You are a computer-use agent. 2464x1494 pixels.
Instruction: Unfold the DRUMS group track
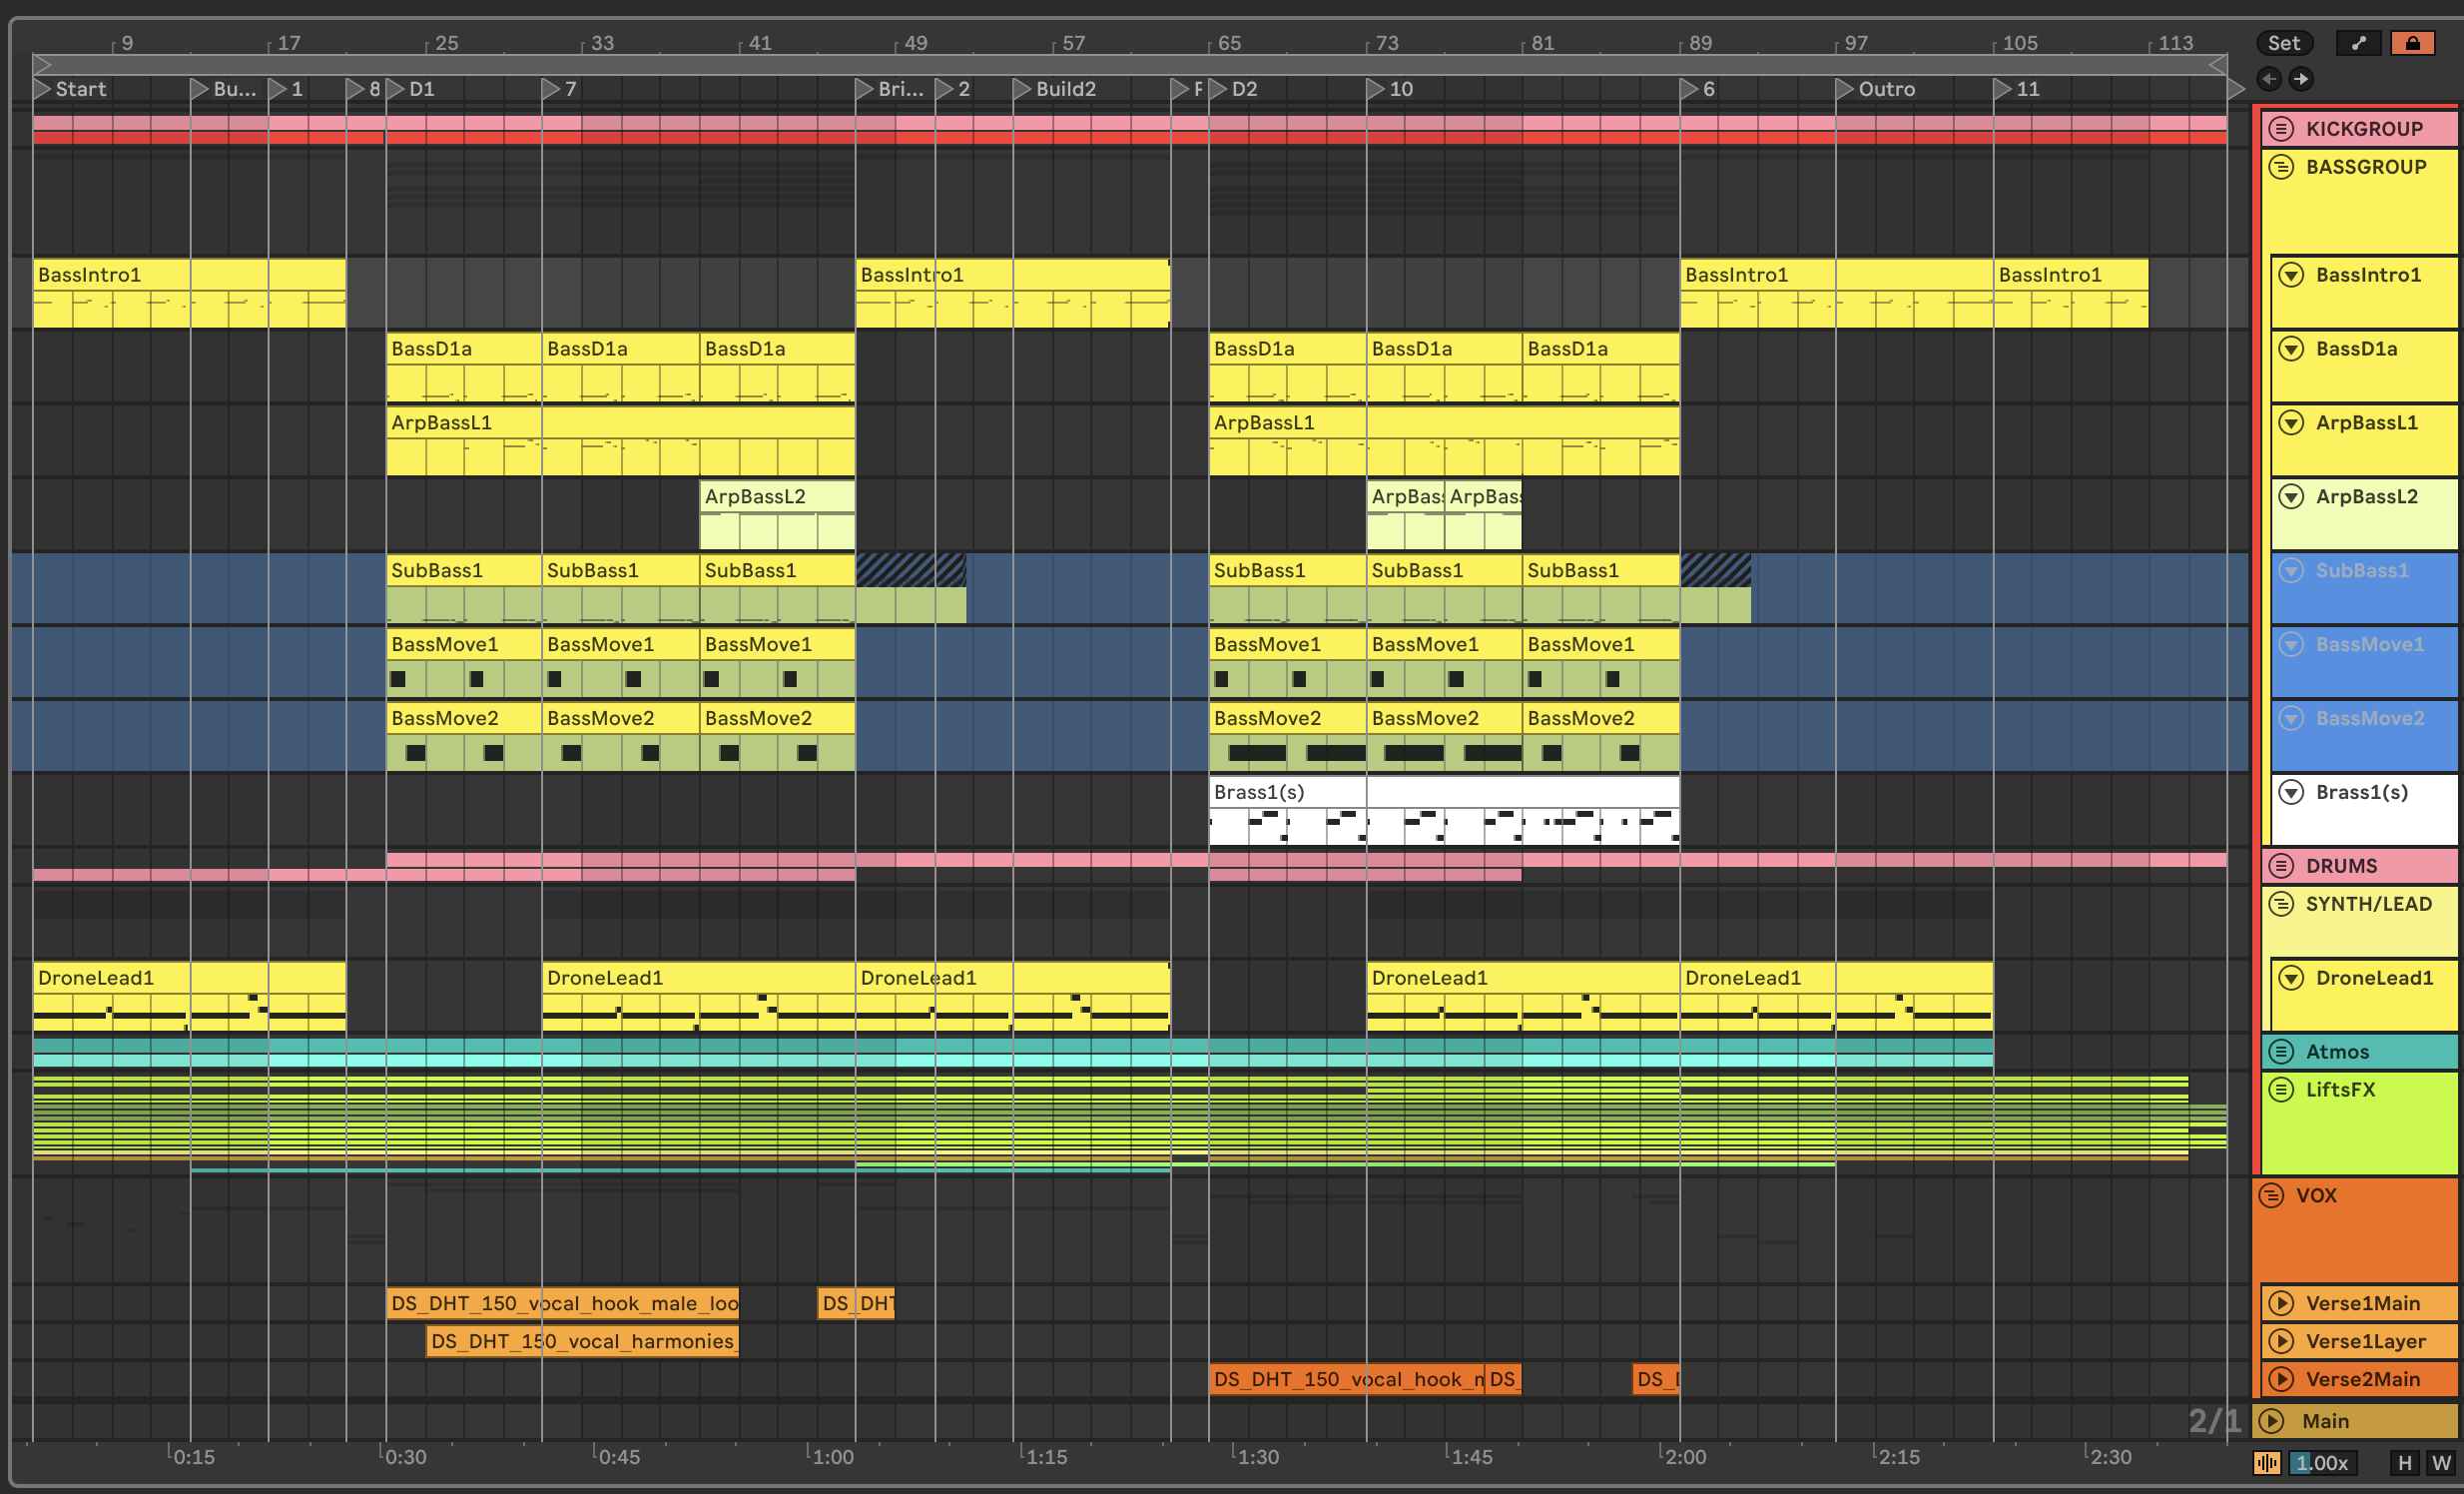click(x=2281, y=866)
